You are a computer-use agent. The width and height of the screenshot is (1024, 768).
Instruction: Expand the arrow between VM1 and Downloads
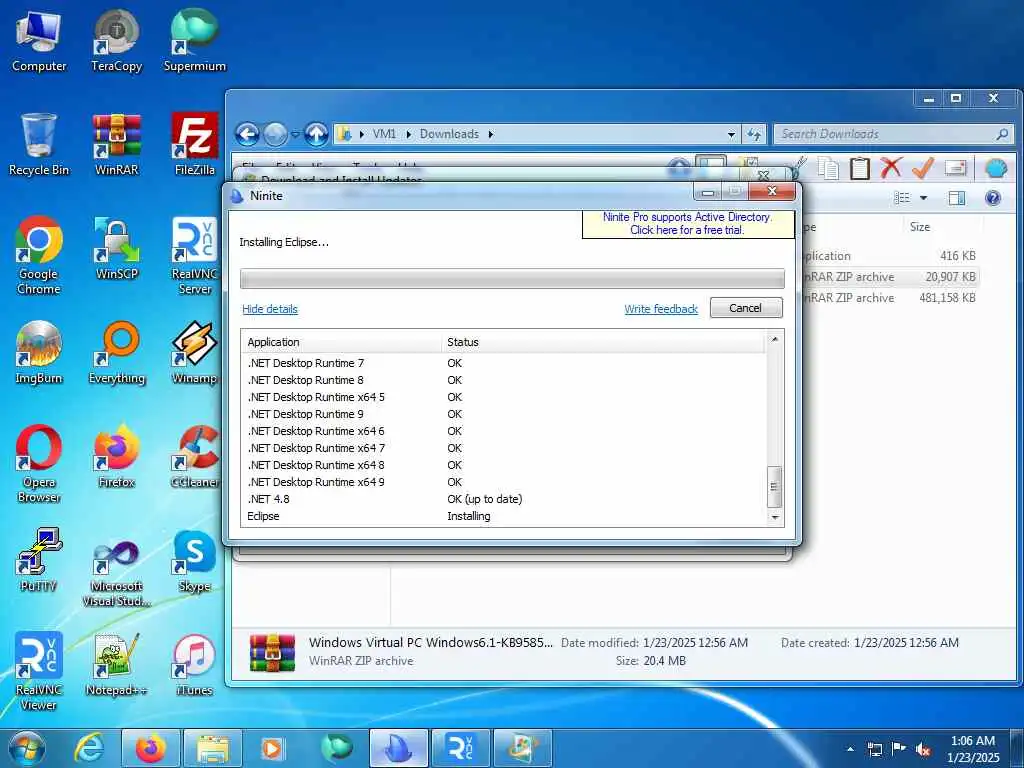click(409, 135)
